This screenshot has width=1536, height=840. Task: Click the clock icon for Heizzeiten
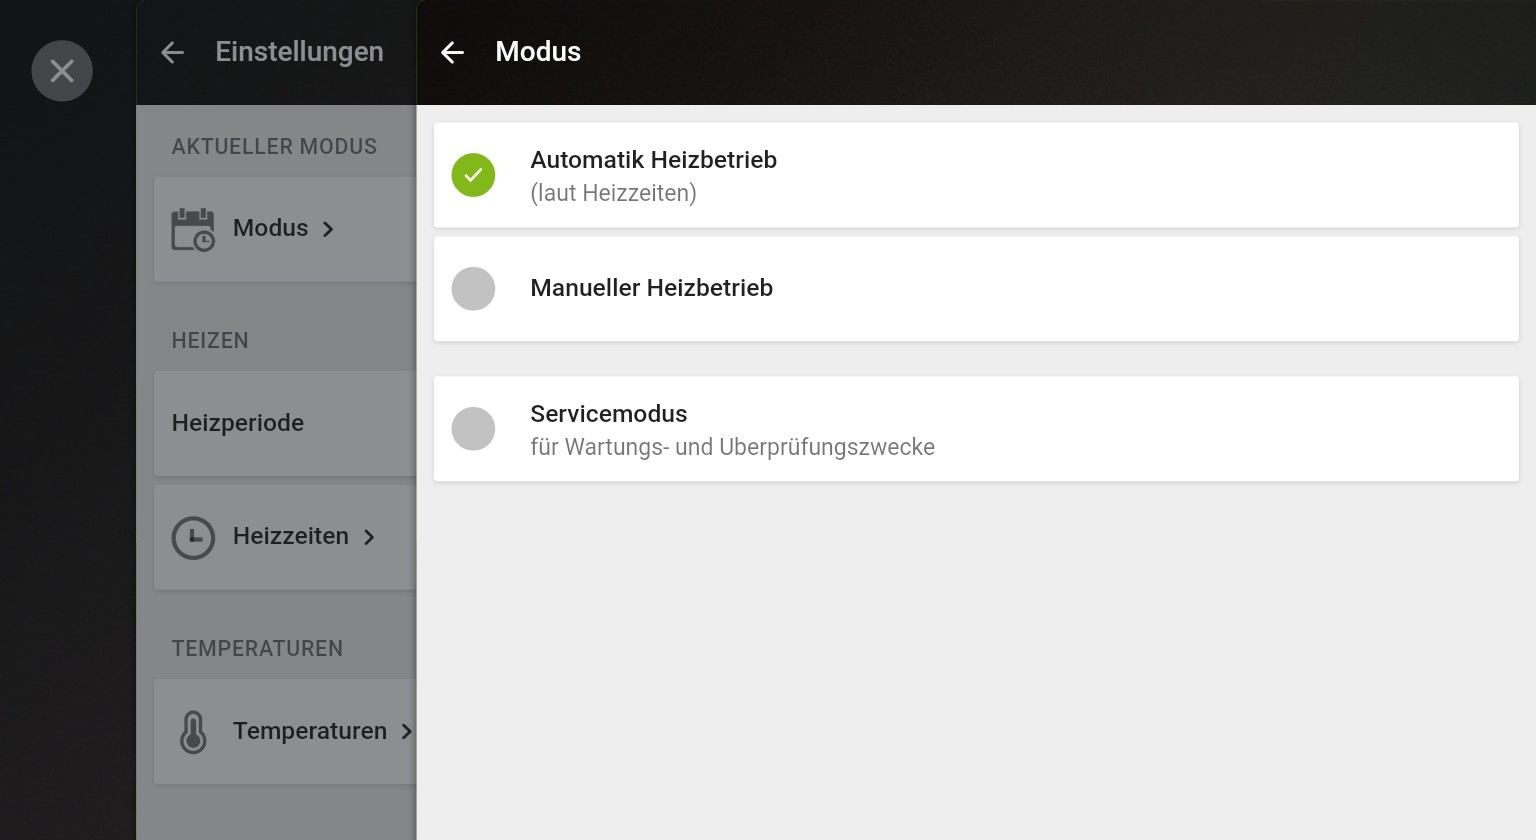point(193,537)
